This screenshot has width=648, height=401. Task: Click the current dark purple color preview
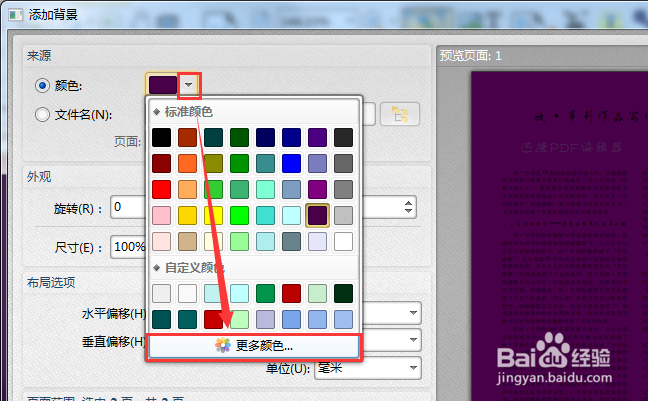163,85
